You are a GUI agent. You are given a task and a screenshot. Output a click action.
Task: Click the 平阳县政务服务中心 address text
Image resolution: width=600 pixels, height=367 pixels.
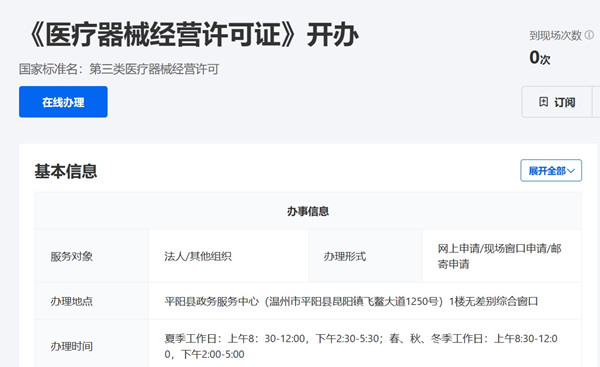click(x=351, y=301)
